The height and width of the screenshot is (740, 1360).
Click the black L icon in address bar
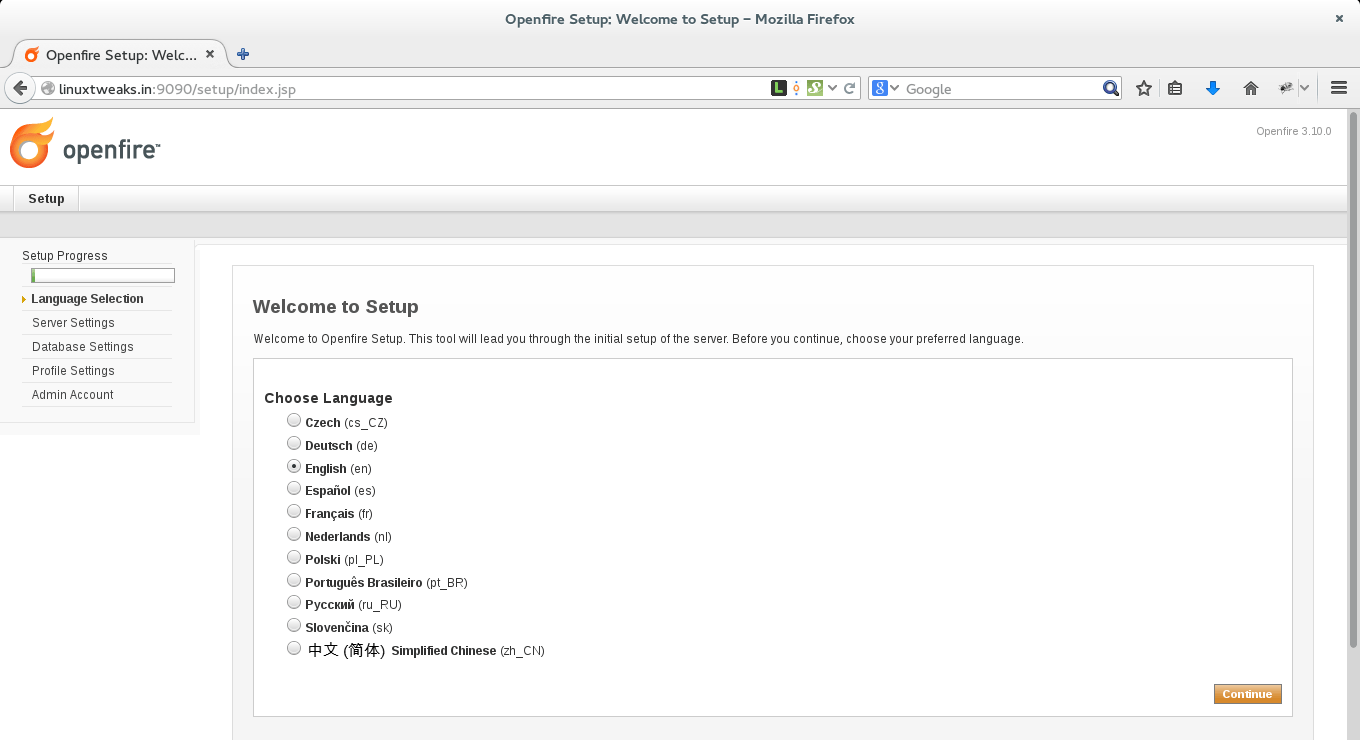(778, 88)
